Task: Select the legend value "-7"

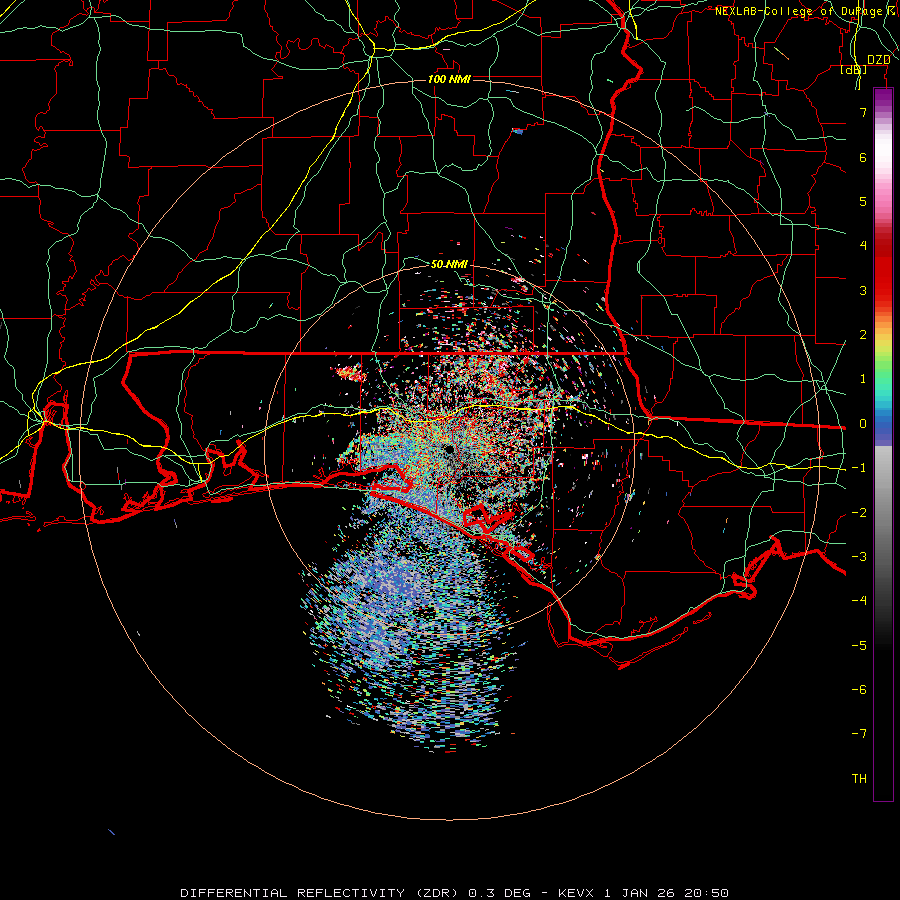Action: [x=859, y=734]
